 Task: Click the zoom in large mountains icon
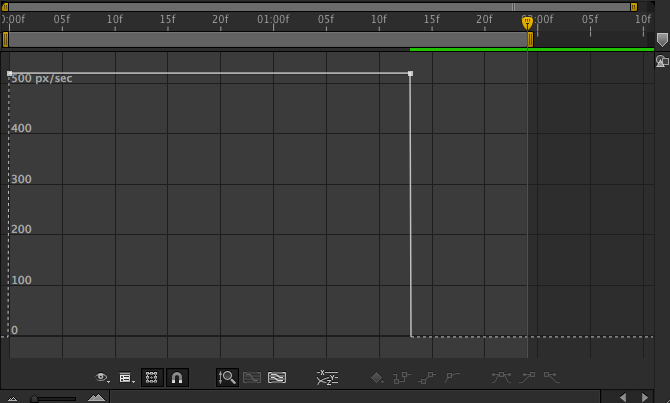point(96,397)
